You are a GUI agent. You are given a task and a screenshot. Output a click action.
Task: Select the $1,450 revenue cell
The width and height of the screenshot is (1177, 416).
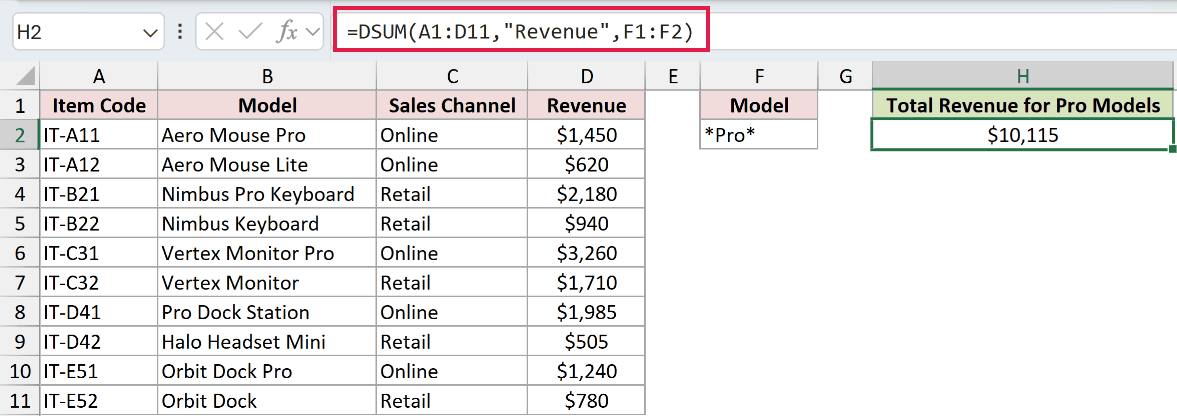click(586, 135)
